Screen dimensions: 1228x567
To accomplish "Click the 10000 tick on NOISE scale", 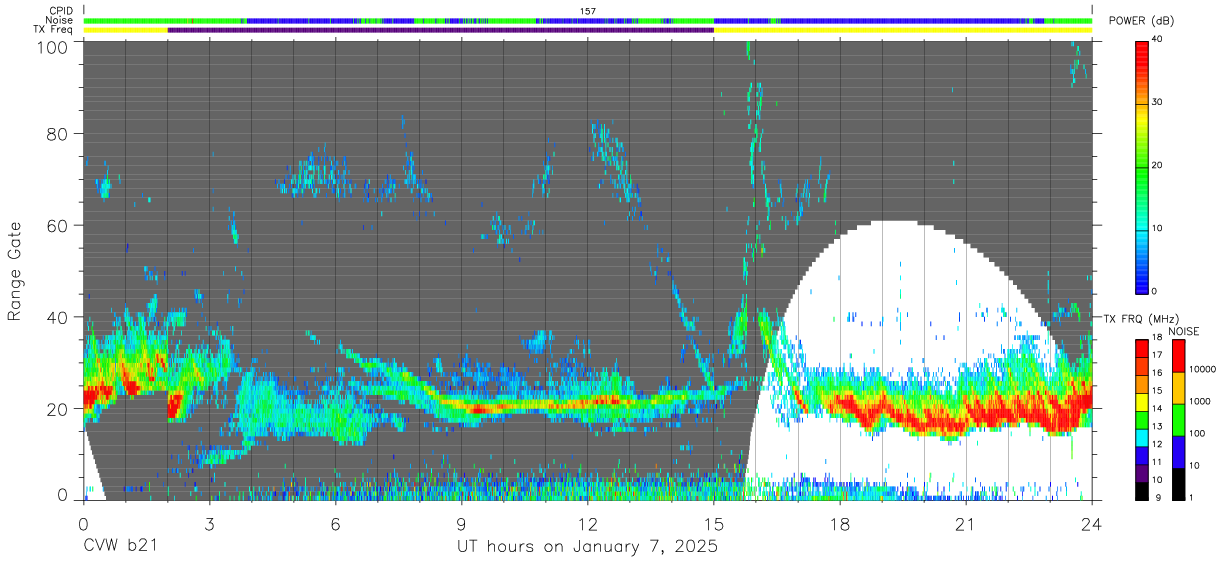I will click(x=1201, y=369).
